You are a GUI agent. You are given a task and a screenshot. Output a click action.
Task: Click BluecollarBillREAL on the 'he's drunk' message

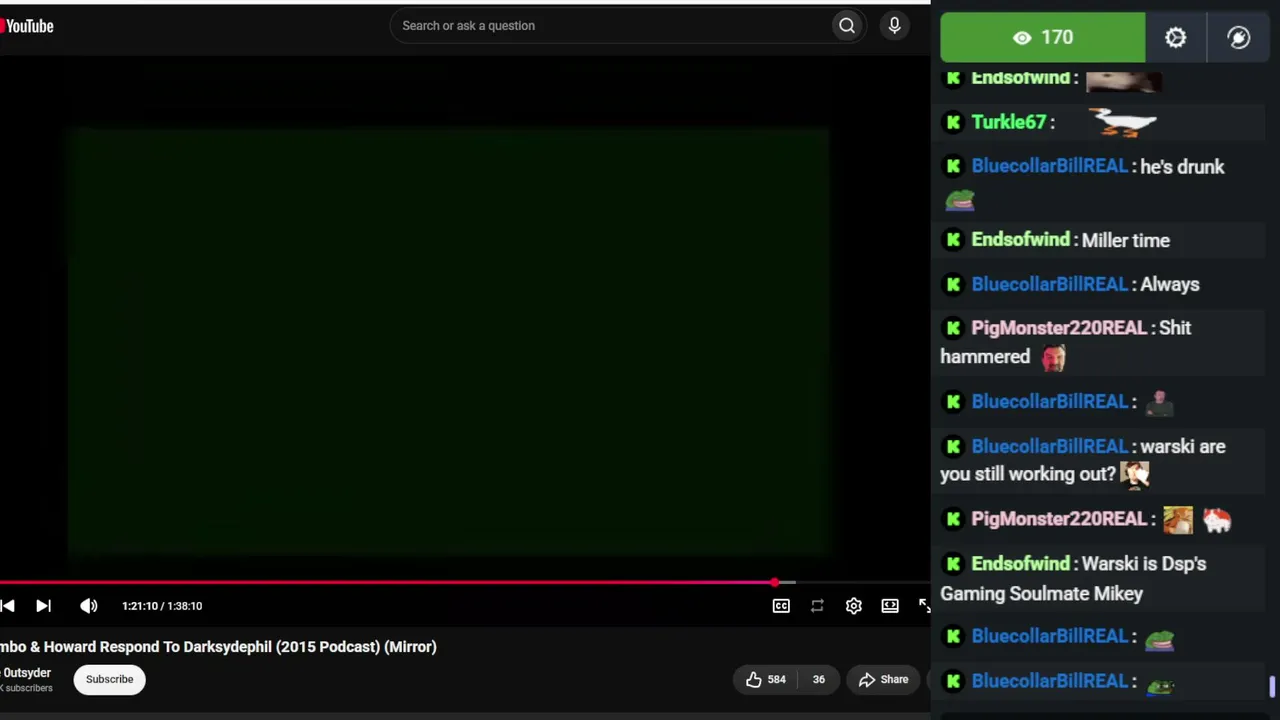tap(1050, 167)
